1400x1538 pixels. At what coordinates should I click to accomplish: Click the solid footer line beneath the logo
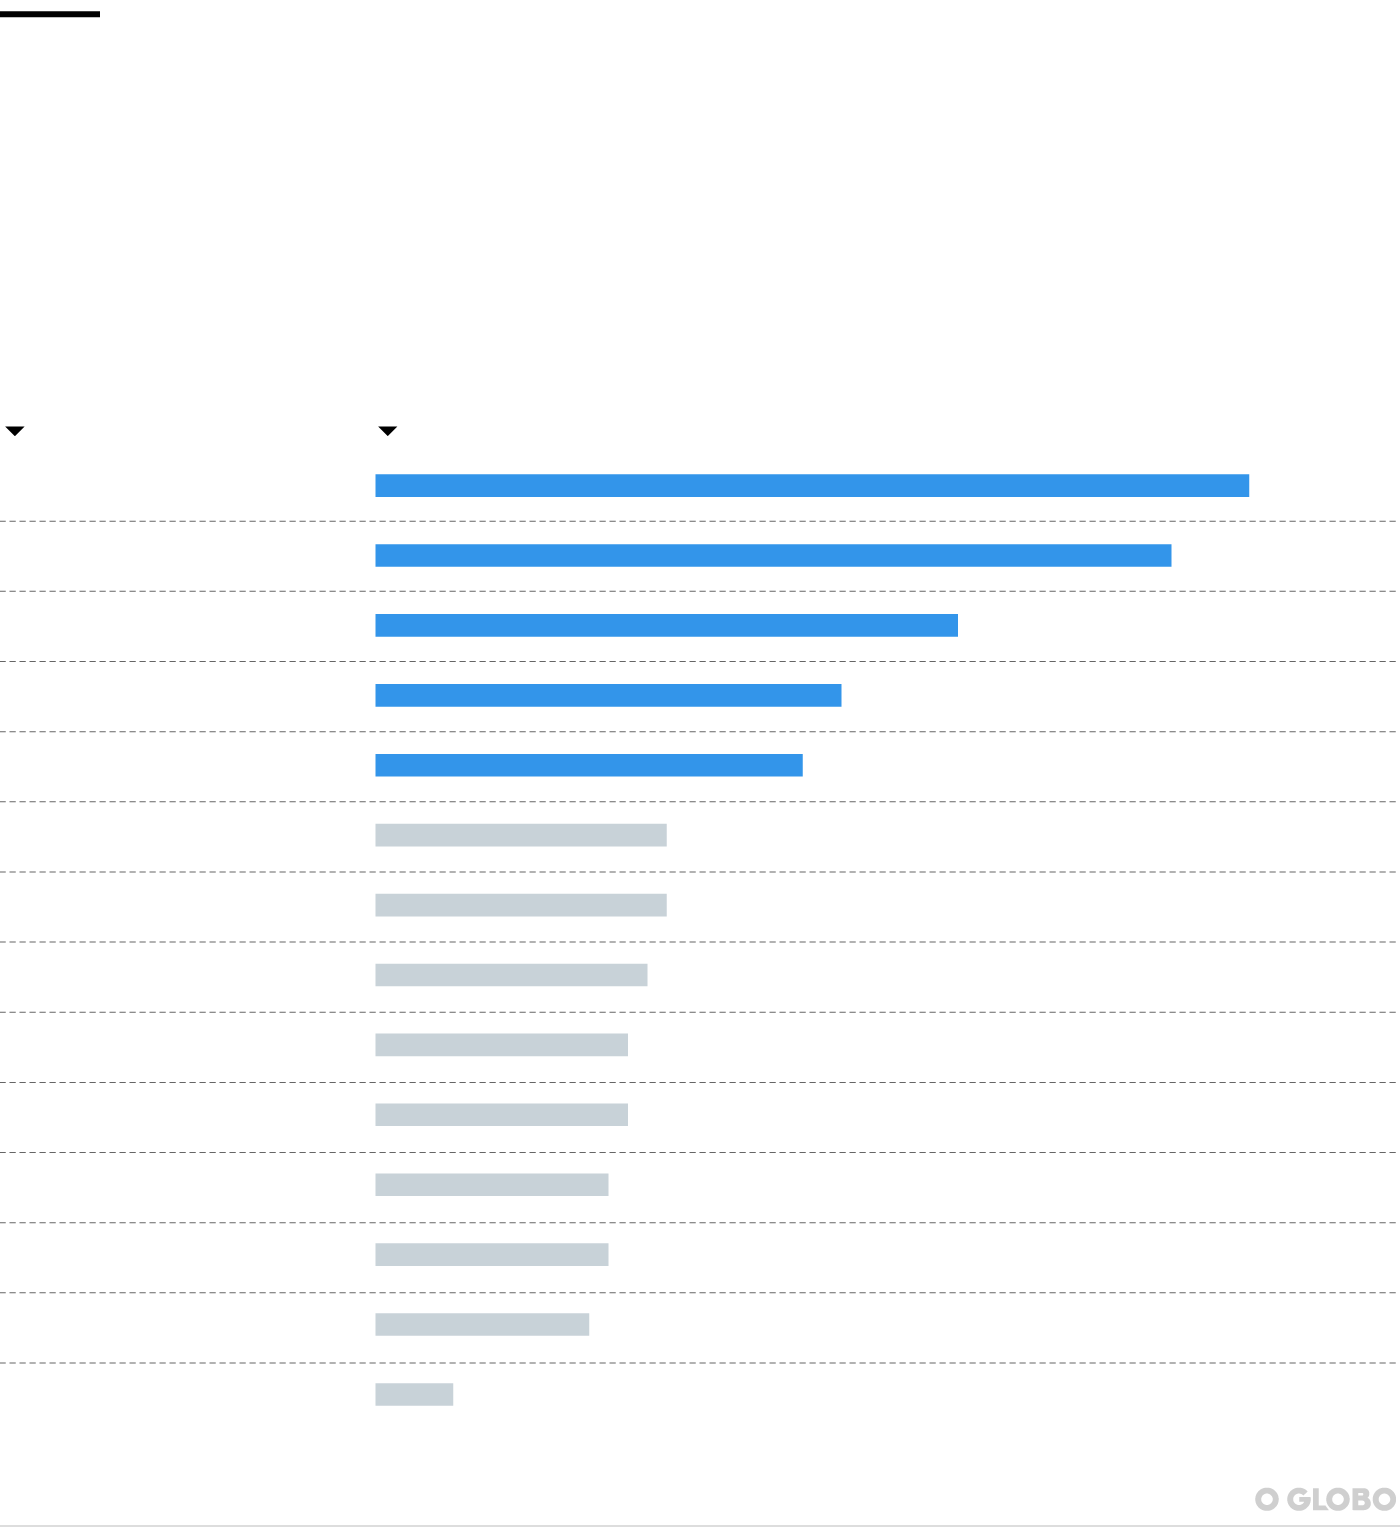[x=698, y=1526]
